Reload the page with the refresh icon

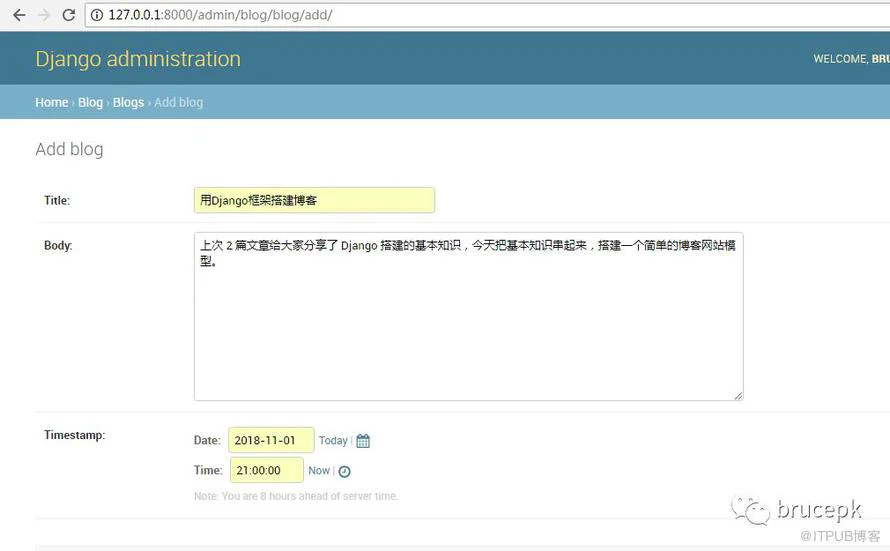pos(69,15)
